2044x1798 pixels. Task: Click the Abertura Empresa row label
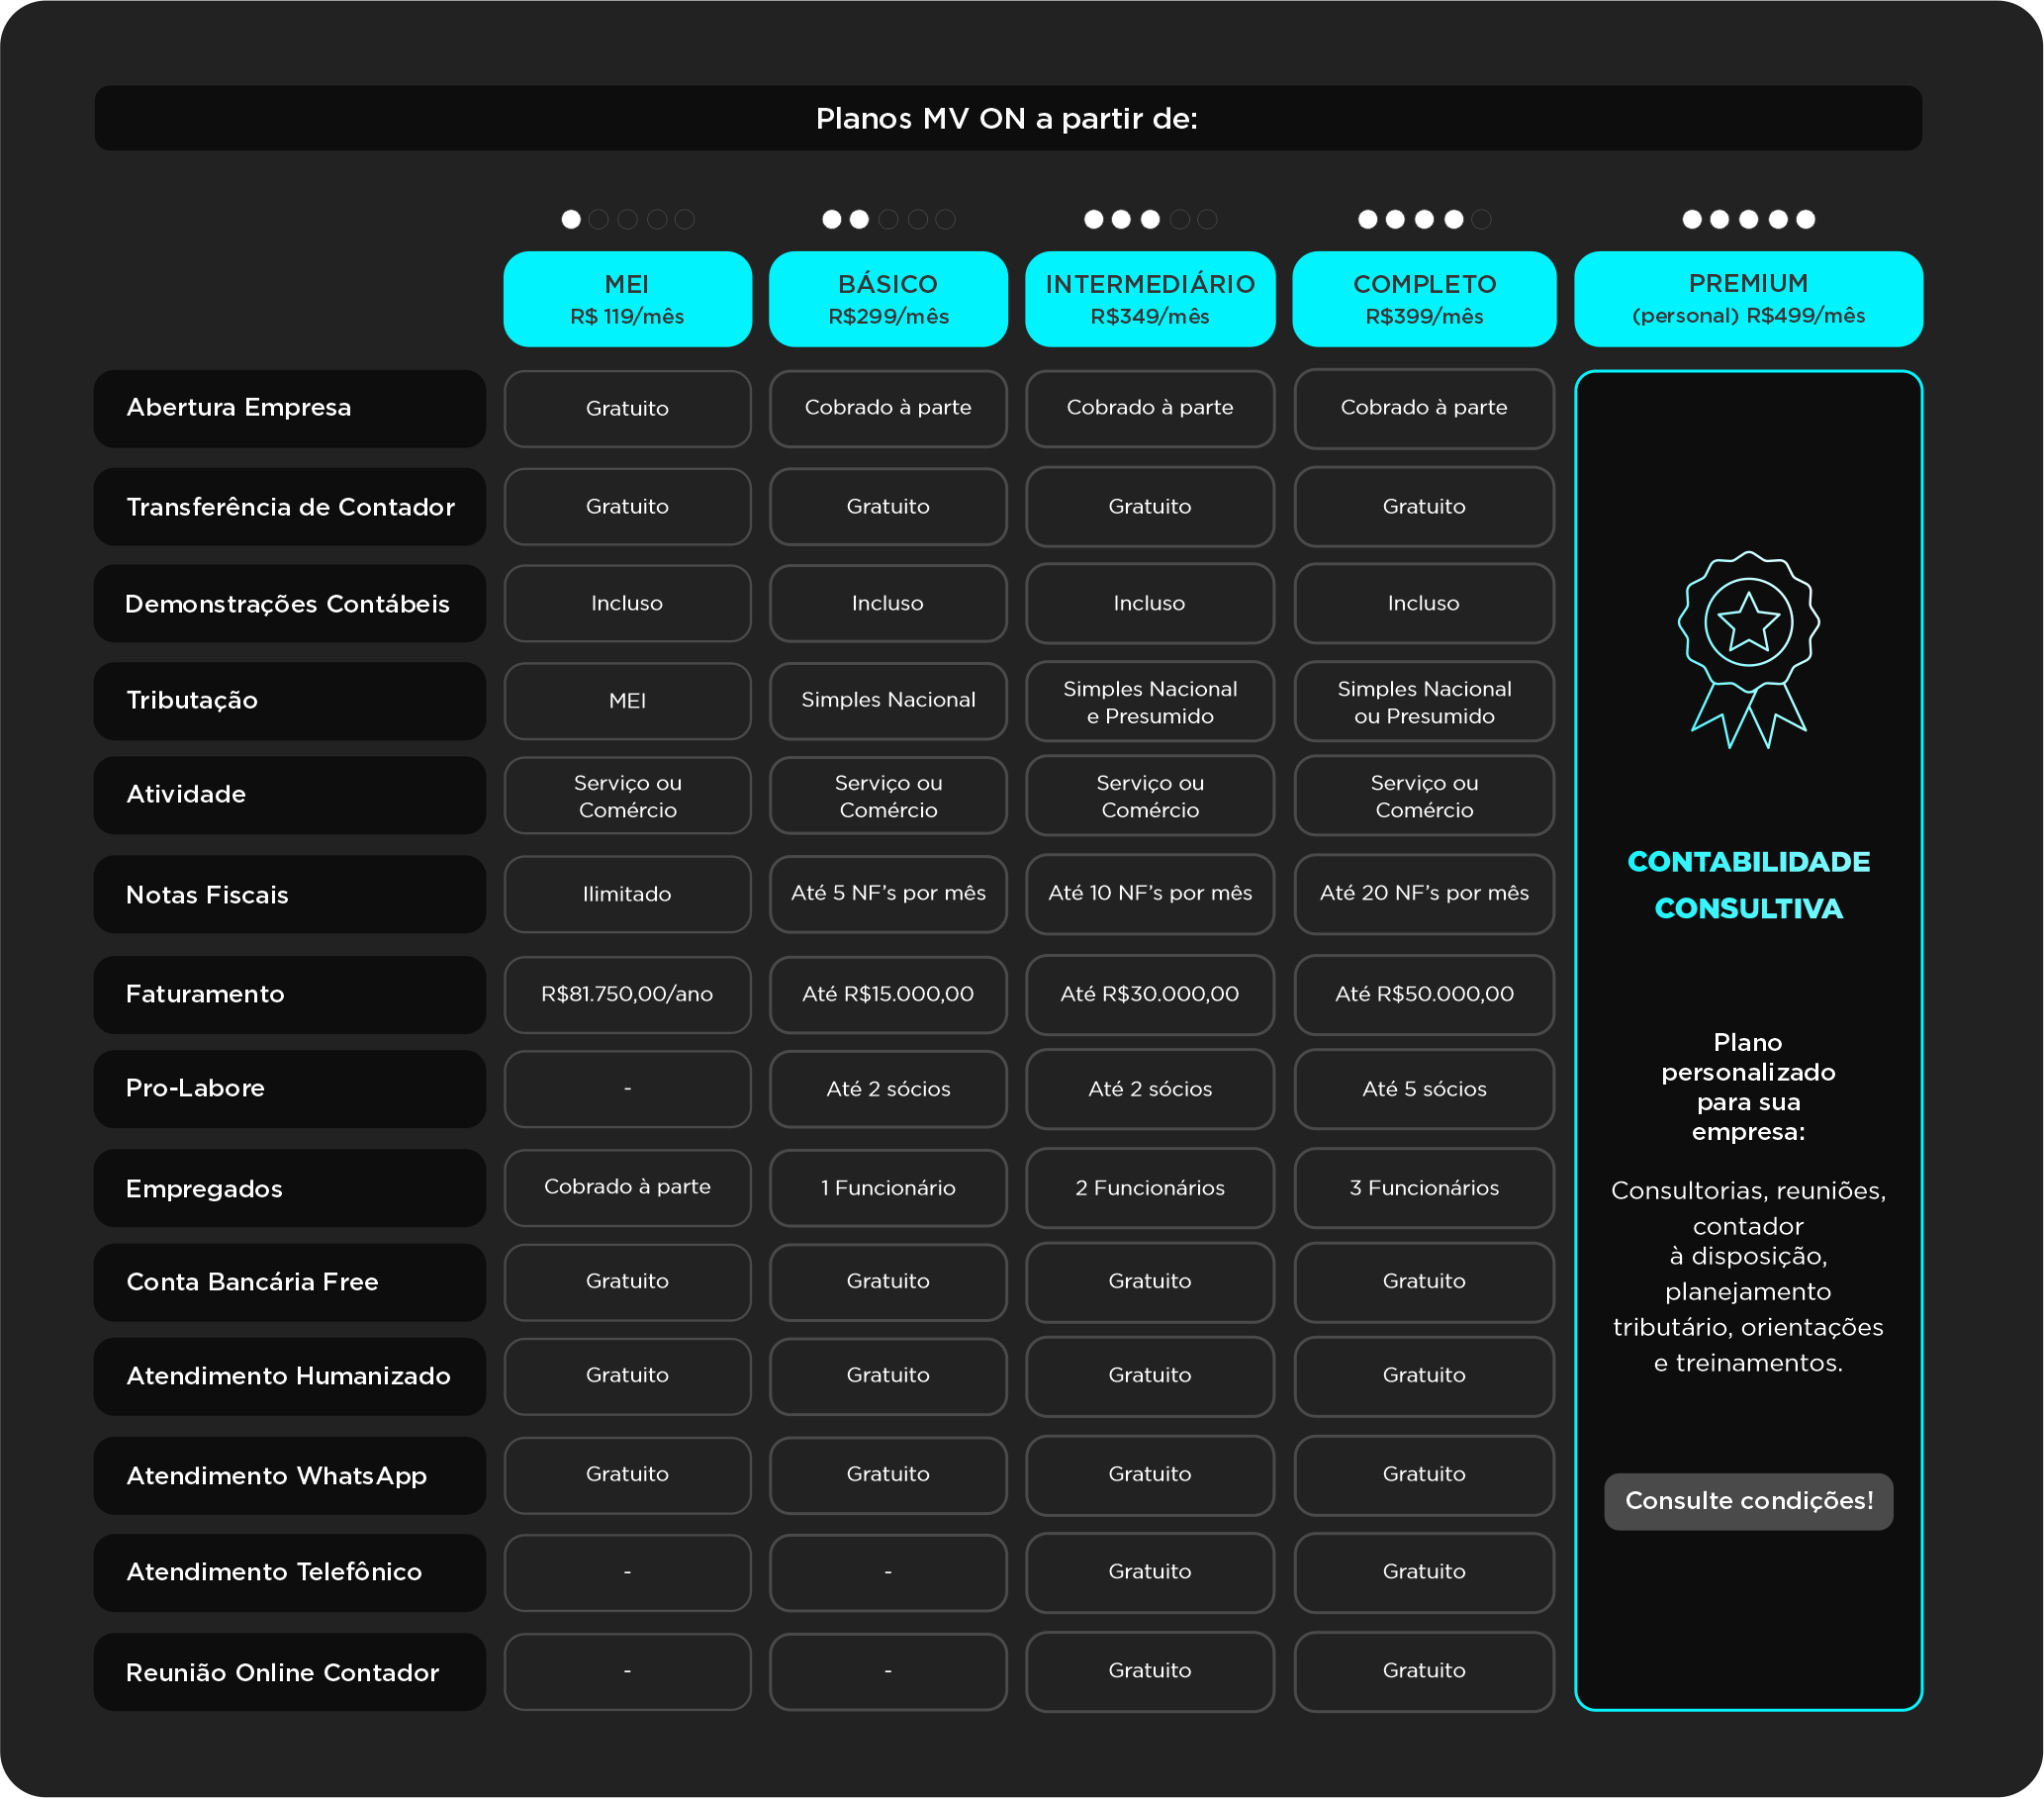tap(289, 408)
